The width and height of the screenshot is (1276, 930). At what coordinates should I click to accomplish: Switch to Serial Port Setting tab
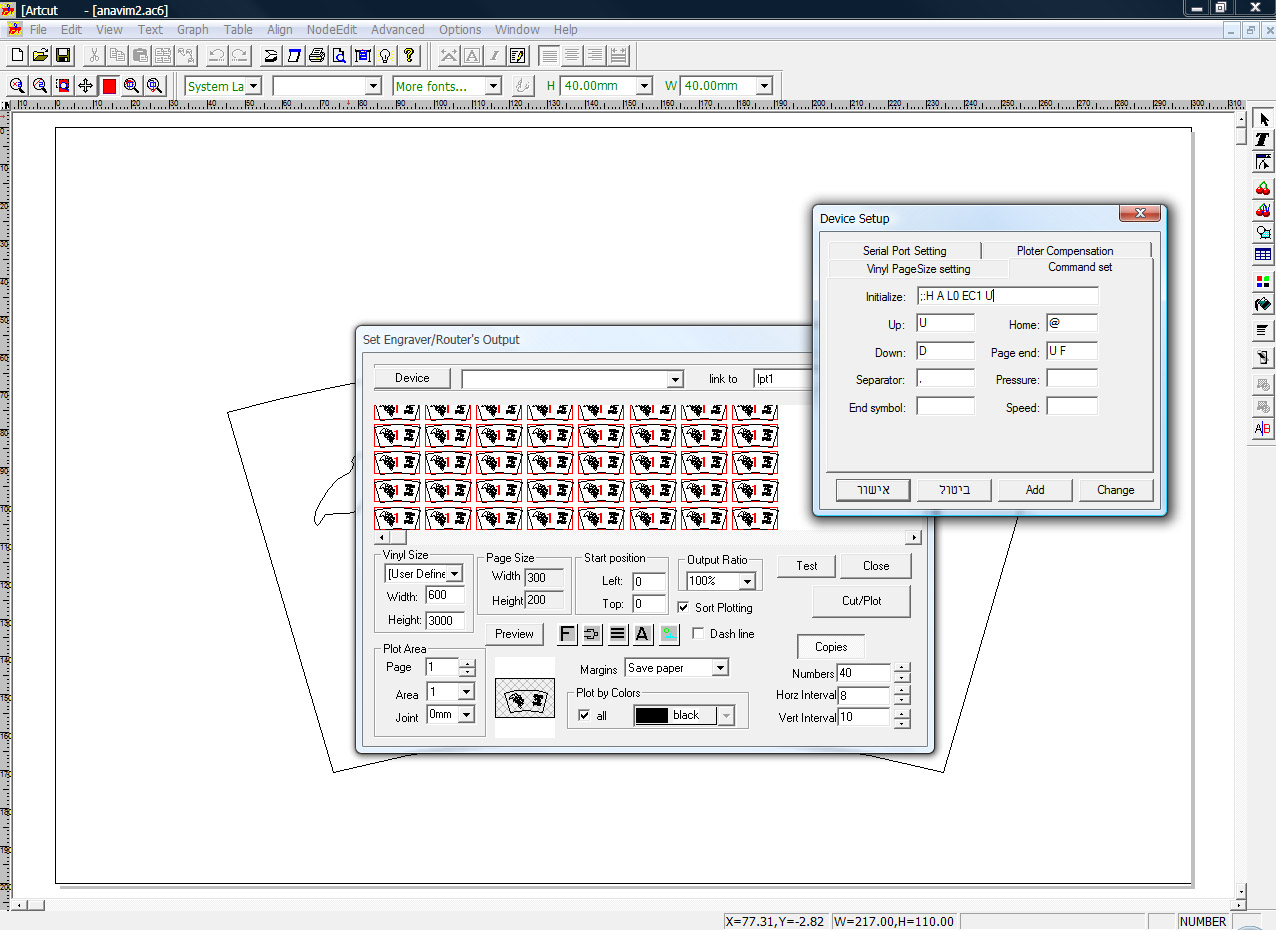click(x=904, y=251)
